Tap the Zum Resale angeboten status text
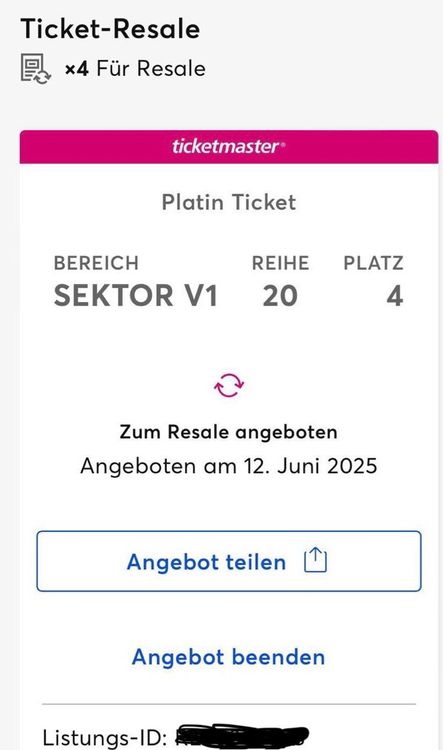 229,432
